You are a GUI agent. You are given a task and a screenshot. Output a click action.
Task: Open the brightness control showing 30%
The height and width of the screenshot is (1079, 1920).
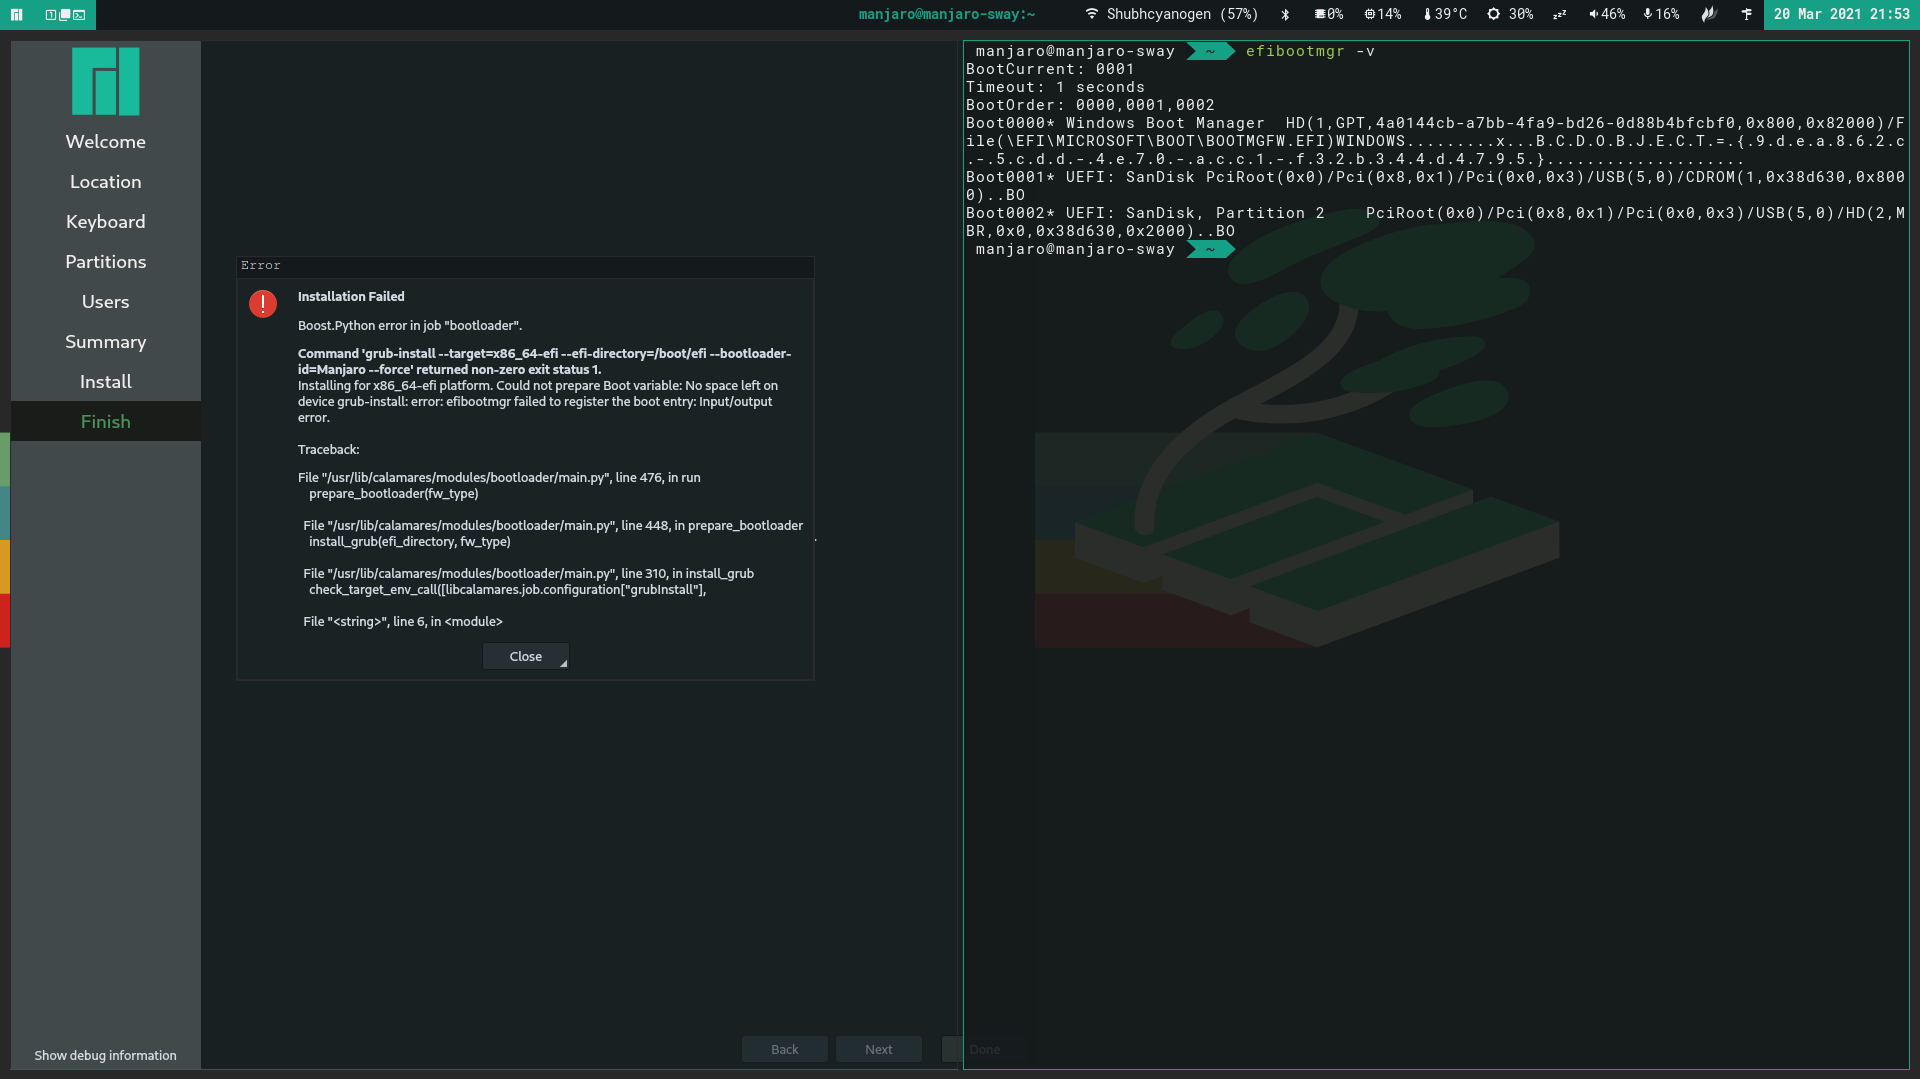pos(1511,15)
